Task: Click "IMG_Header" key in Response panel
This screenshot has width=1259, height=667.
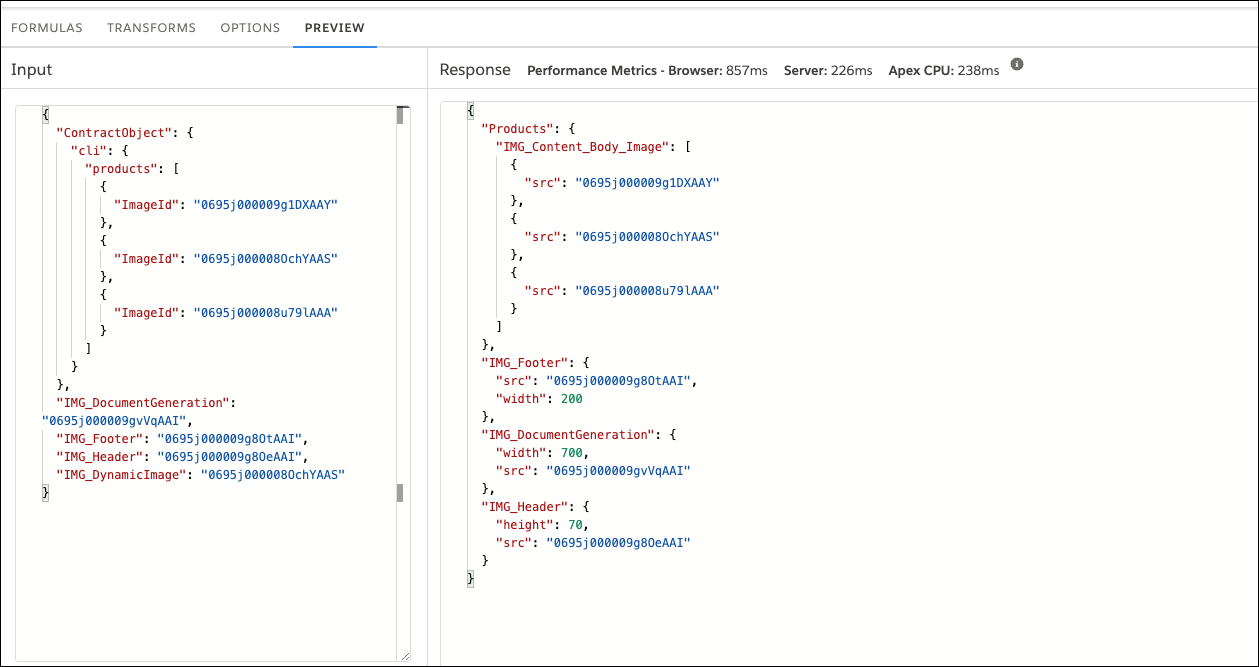Action: click(x=525, y=507)
